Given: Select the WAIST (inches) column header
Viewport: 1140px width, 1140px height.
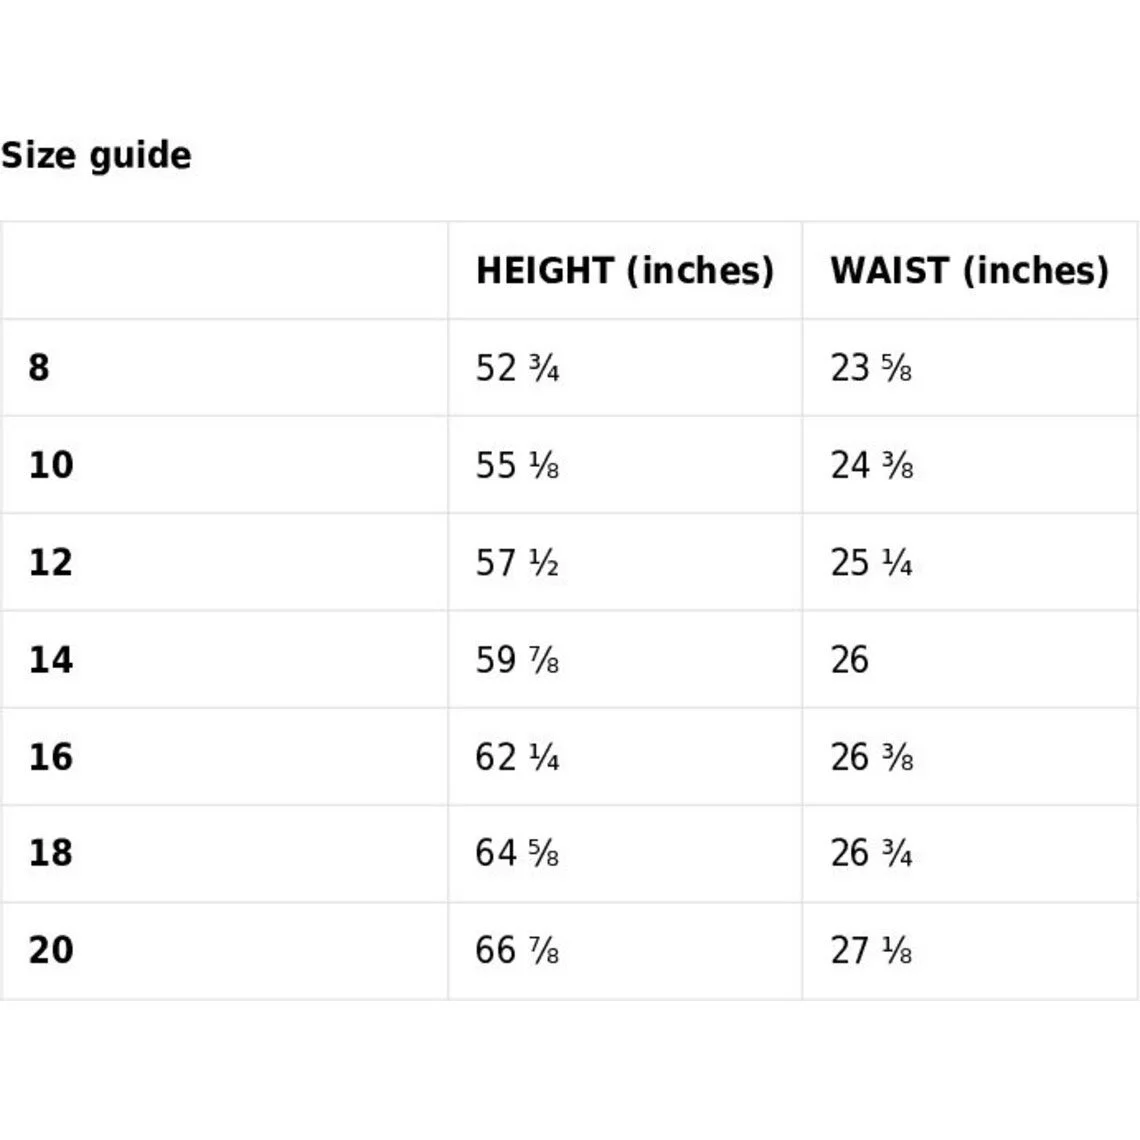Looking at the screenshot, I should click(970, 270).
